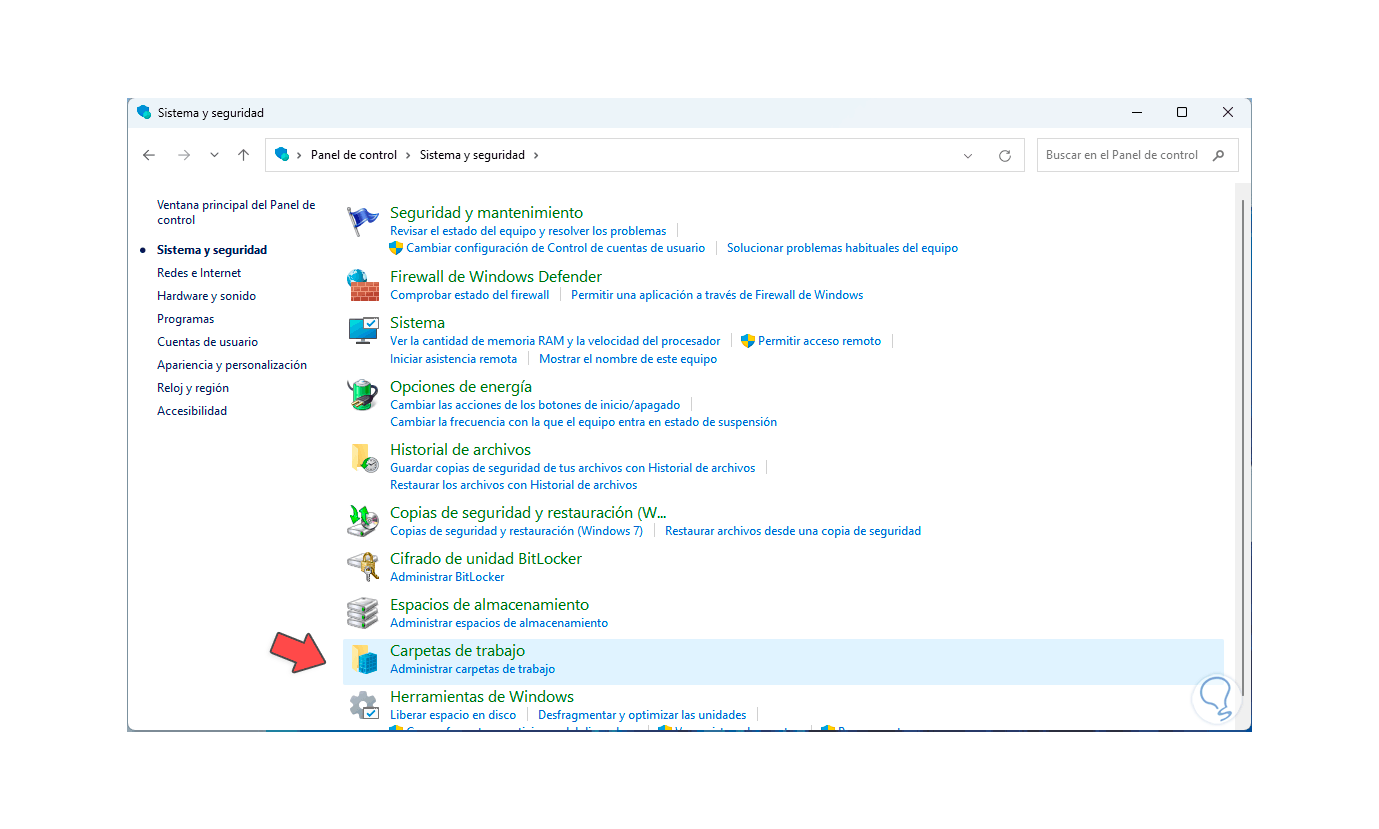Click Ver la cantidad de memoria RAM link
Viewport: 1379px width, 829px height.
[555, 341]
